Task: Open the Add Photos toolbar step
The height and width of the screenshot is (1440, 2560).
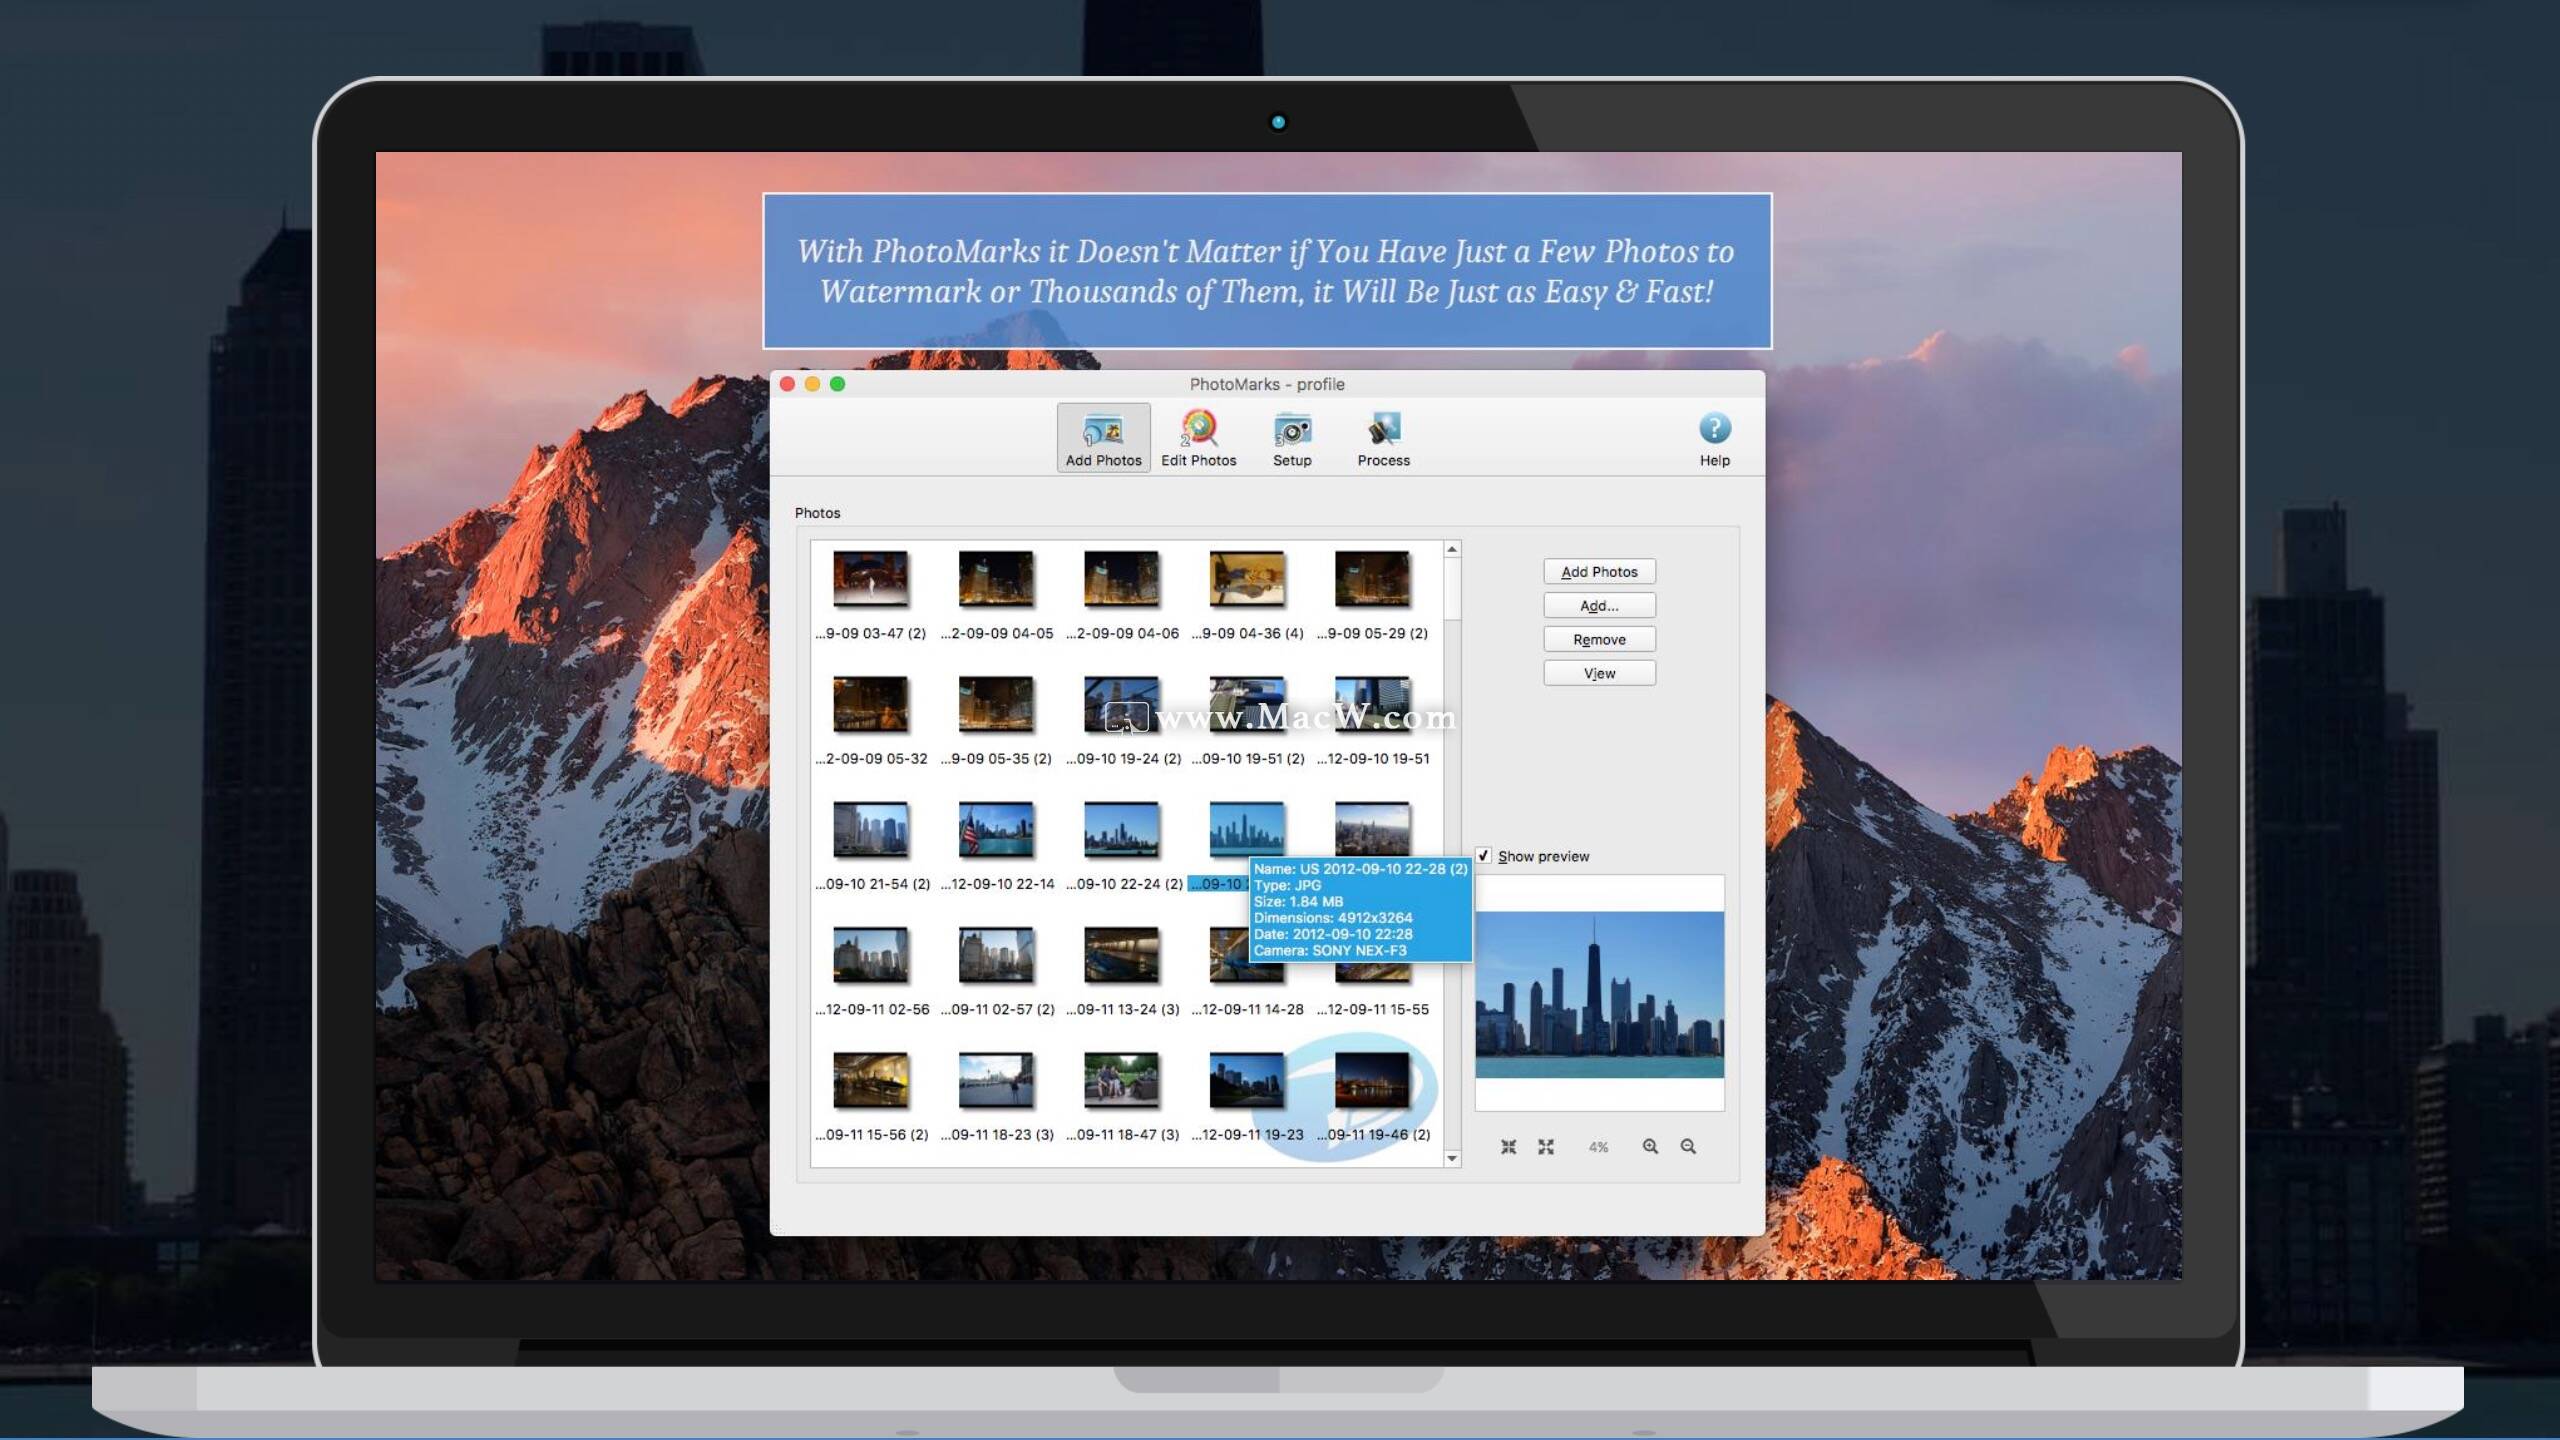Action: click(1103, 438)
